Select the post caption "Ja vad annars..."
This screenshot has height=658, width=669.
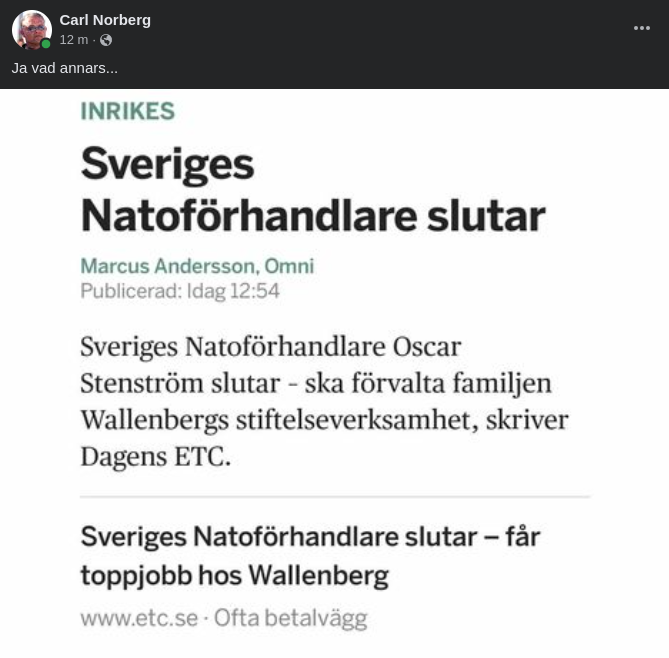click(x=65, y=68)
